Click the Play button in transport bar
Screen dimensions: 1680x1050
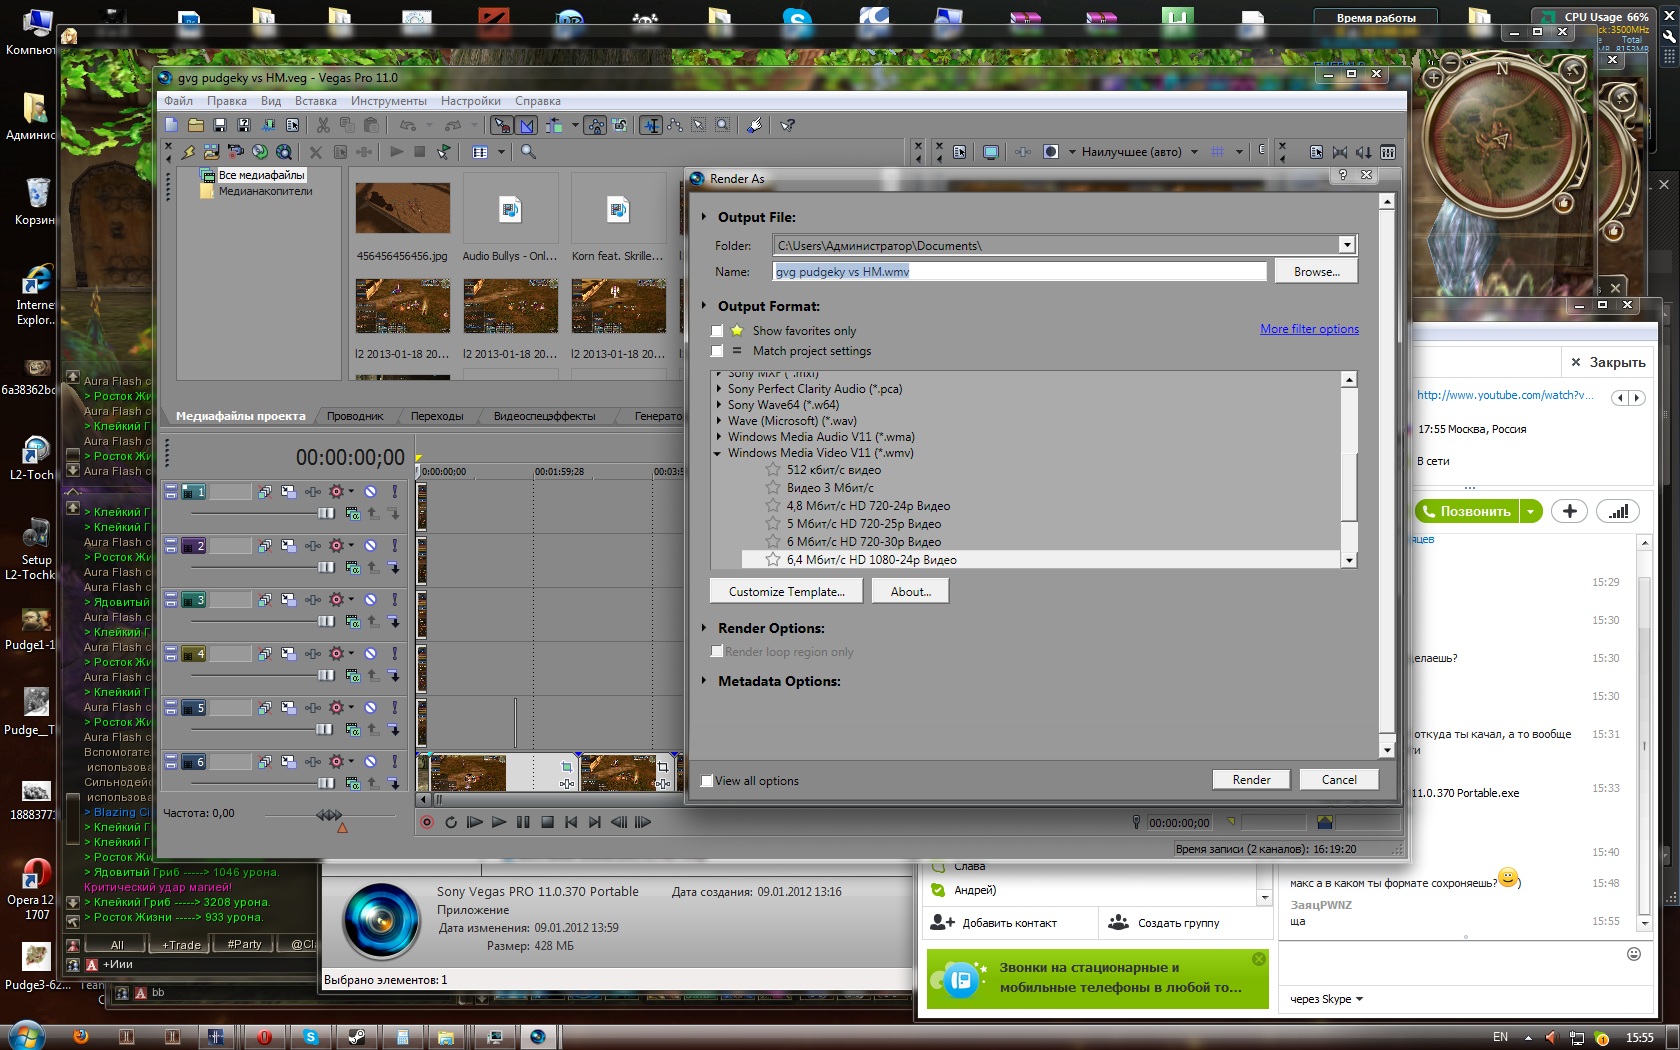coord(498,822)
